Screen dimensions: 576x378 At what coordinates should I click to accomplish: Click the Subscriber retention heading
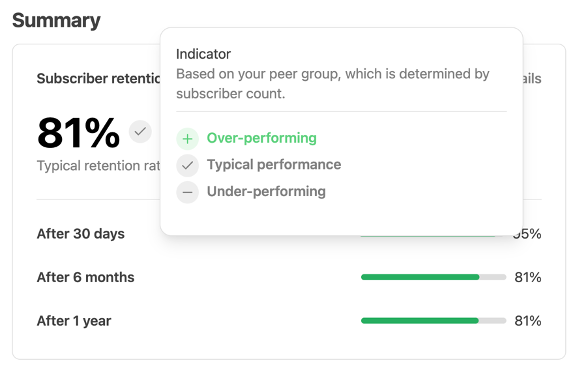point(99,79)
